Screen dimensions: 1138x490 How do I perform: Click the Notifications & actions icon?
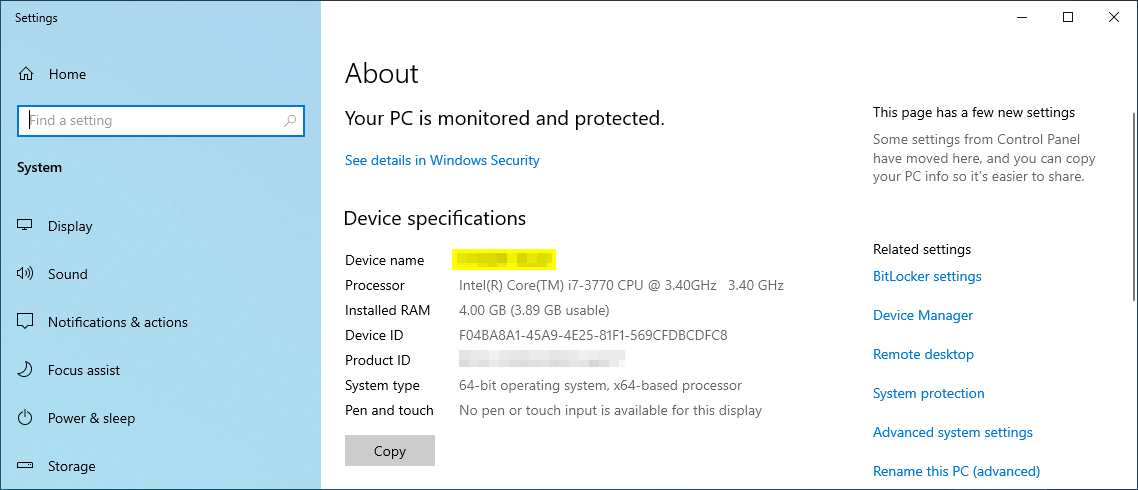(26, 322)
